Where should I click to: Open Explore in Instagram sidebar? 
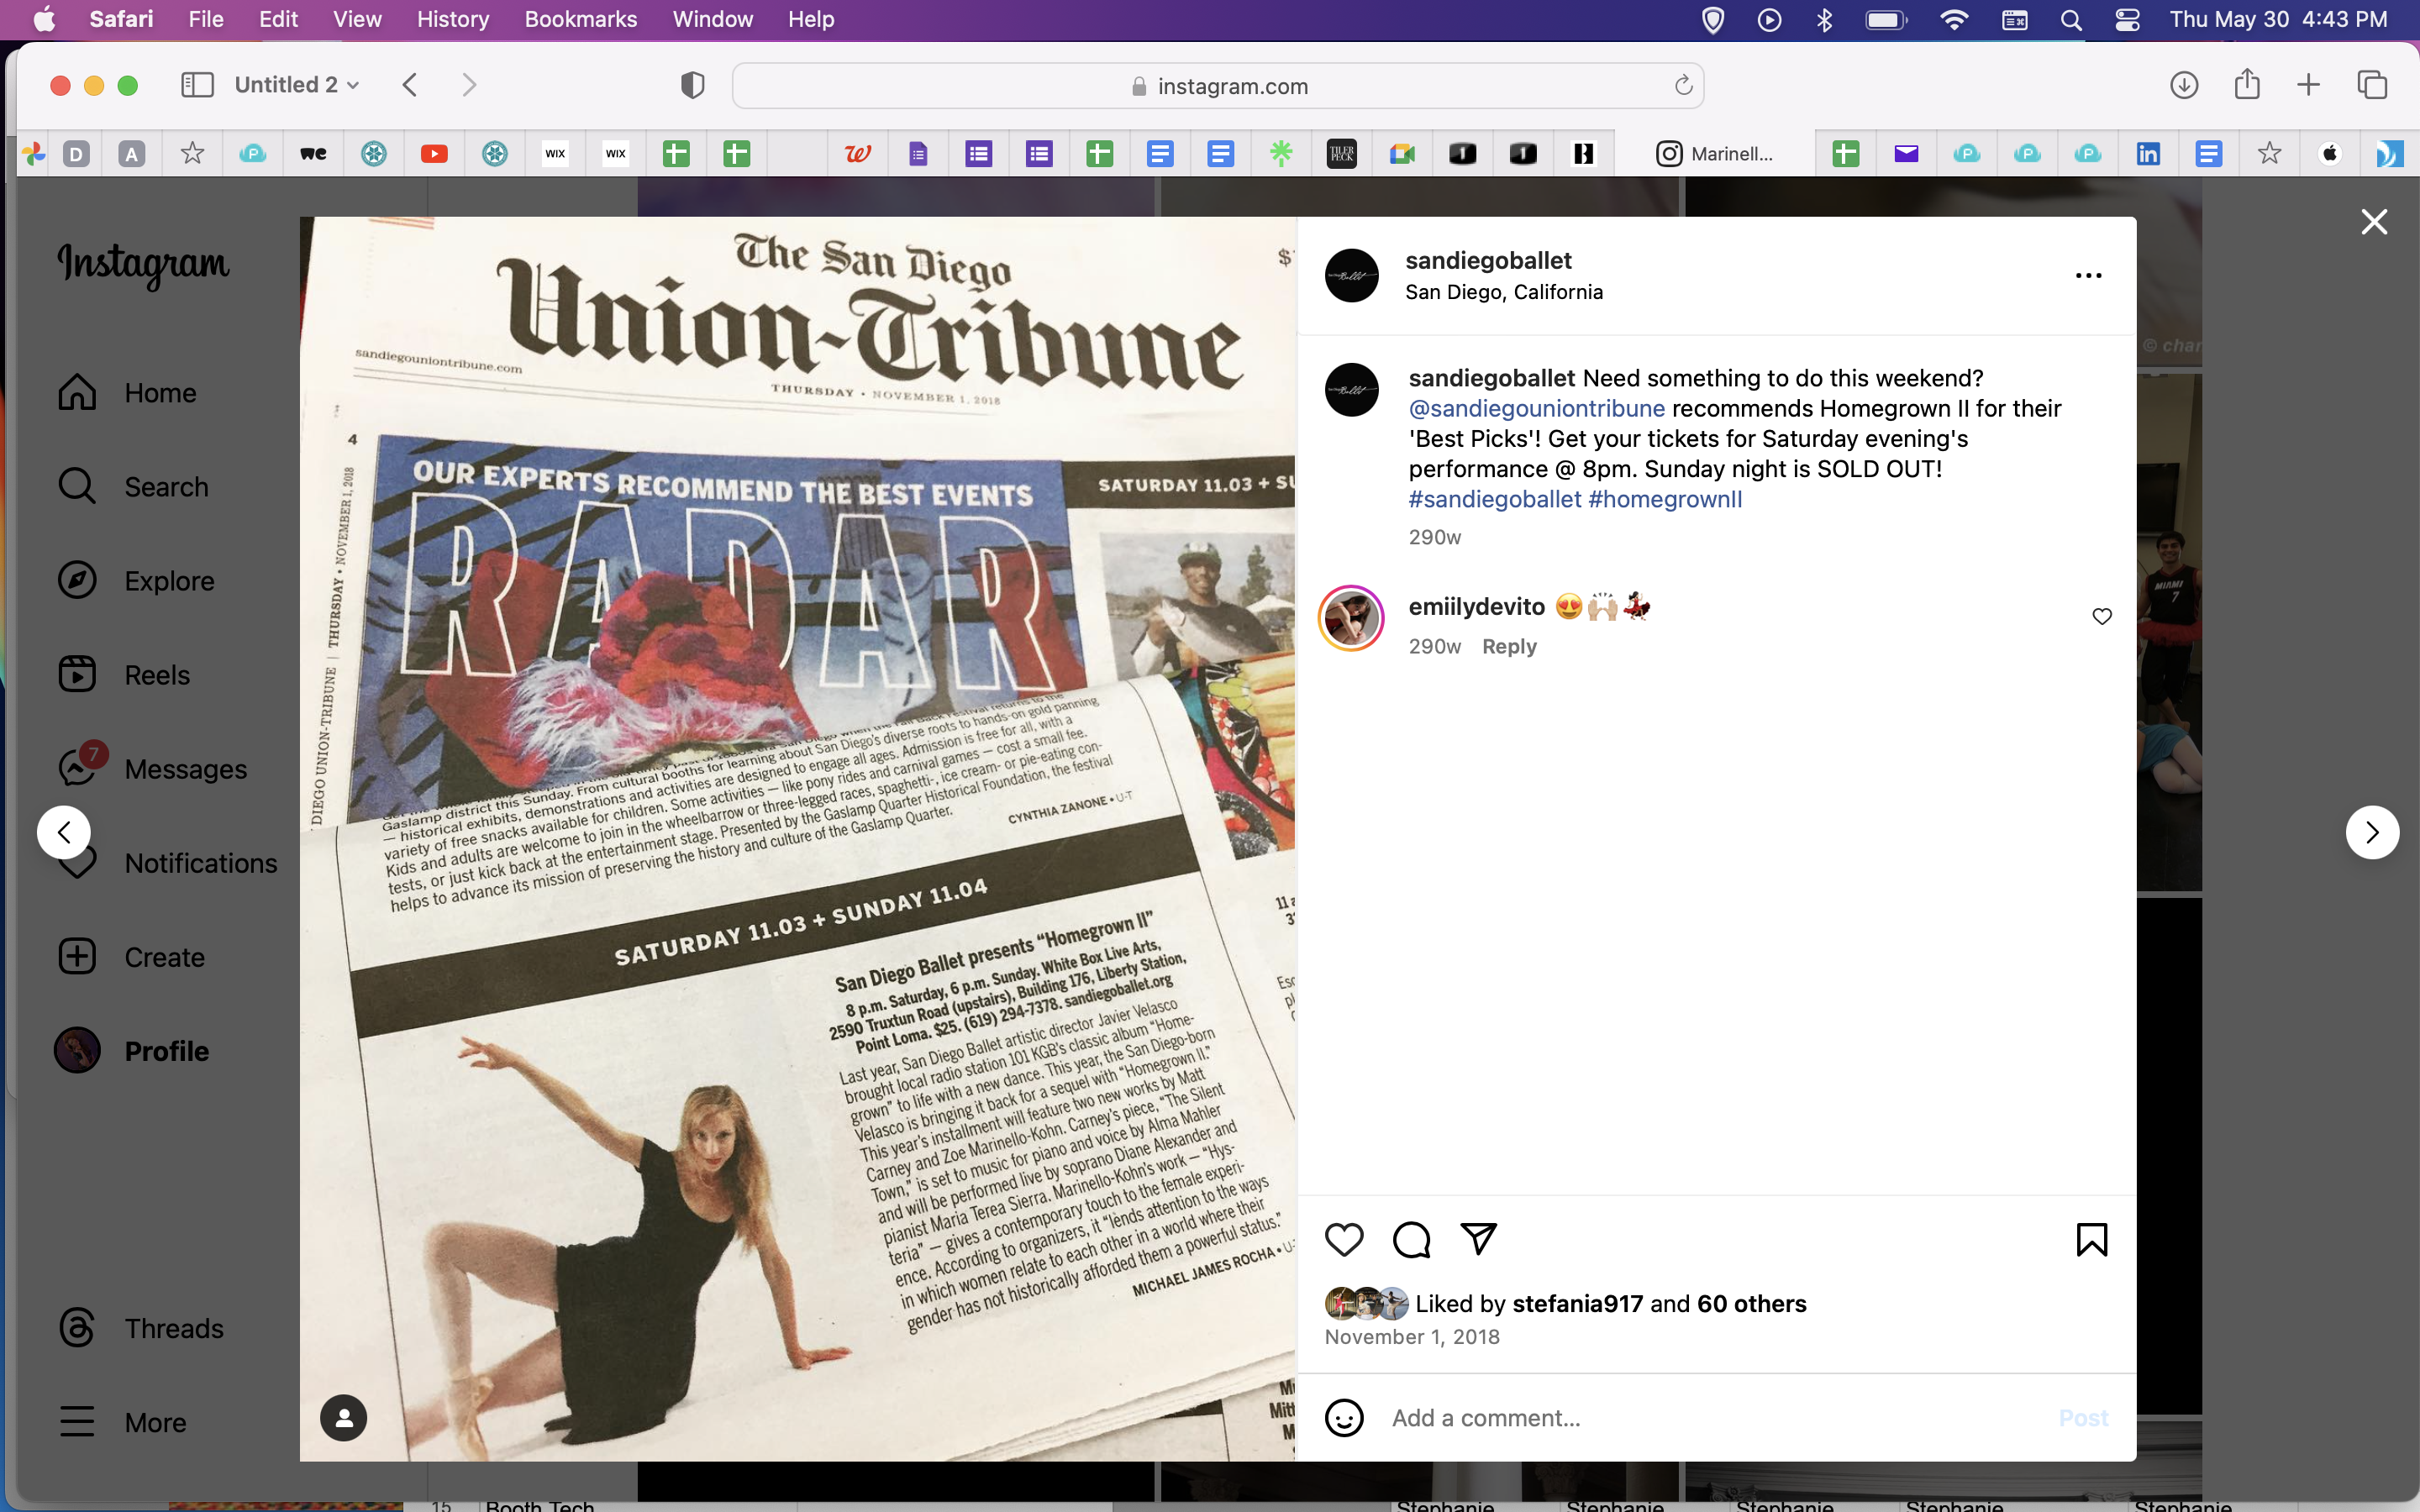click(168, 581)
